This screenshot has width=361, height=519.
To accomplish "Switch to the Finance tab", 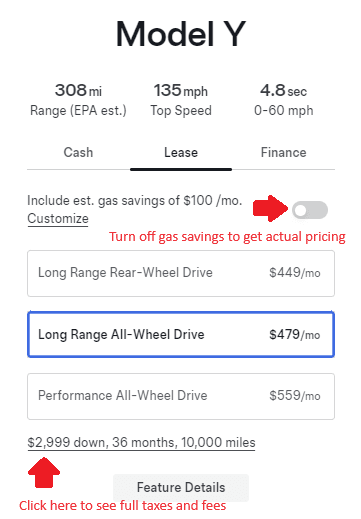I will click(x=283, y=153).
